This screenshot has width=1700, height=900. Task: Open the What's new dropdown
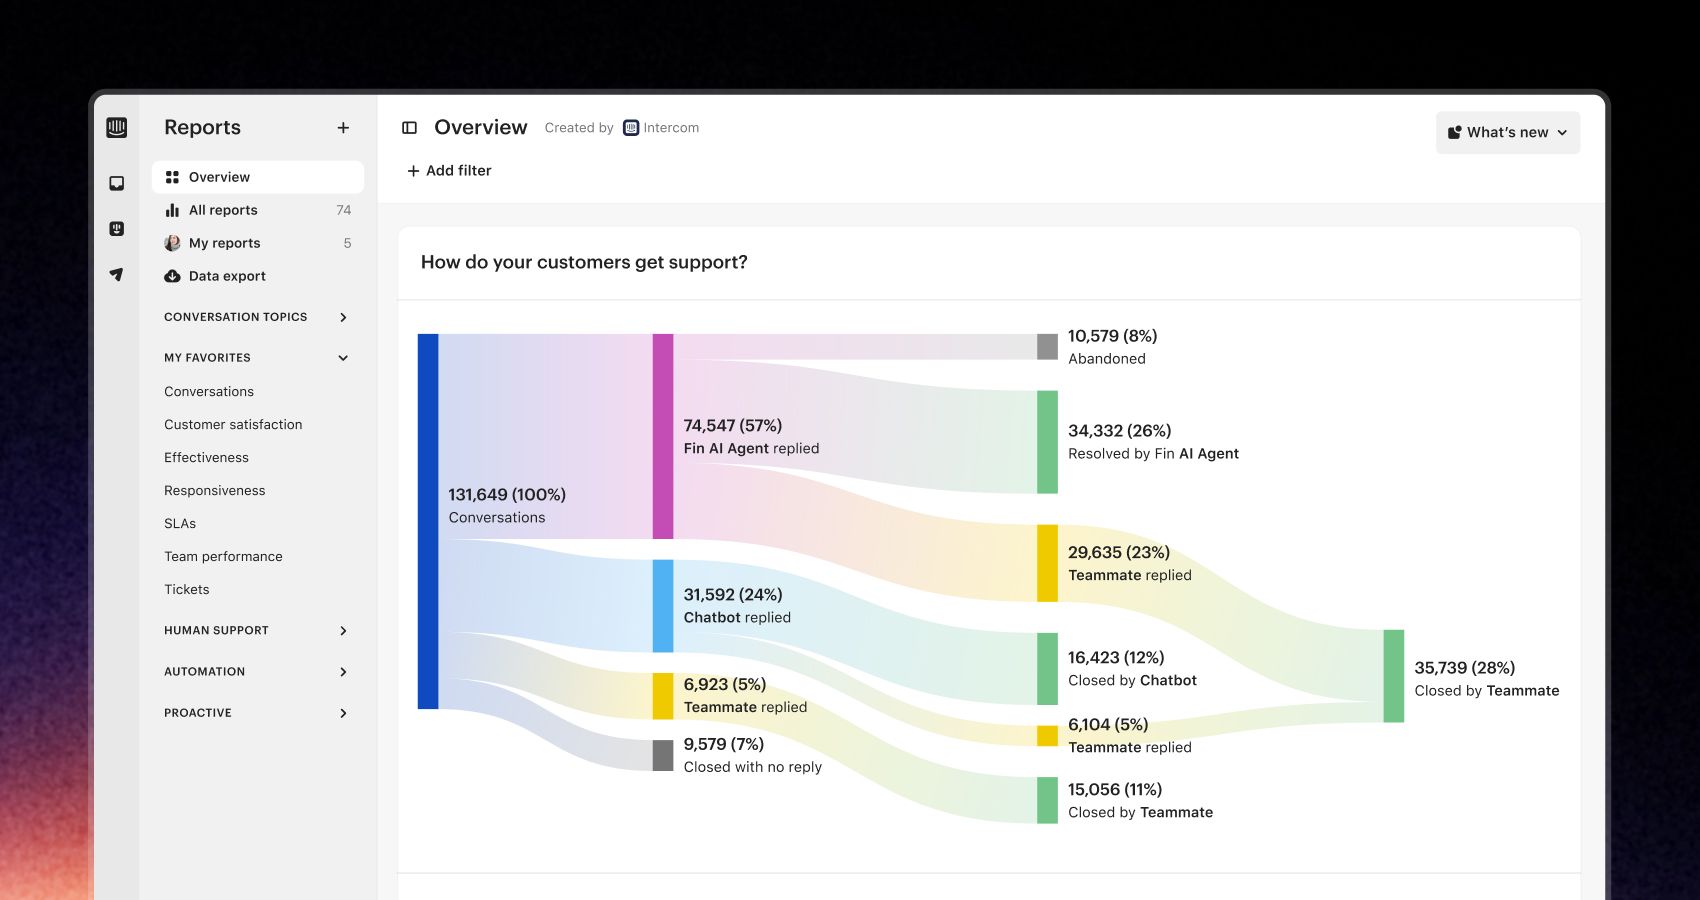pyautogui.click(x=1507, y=133)
